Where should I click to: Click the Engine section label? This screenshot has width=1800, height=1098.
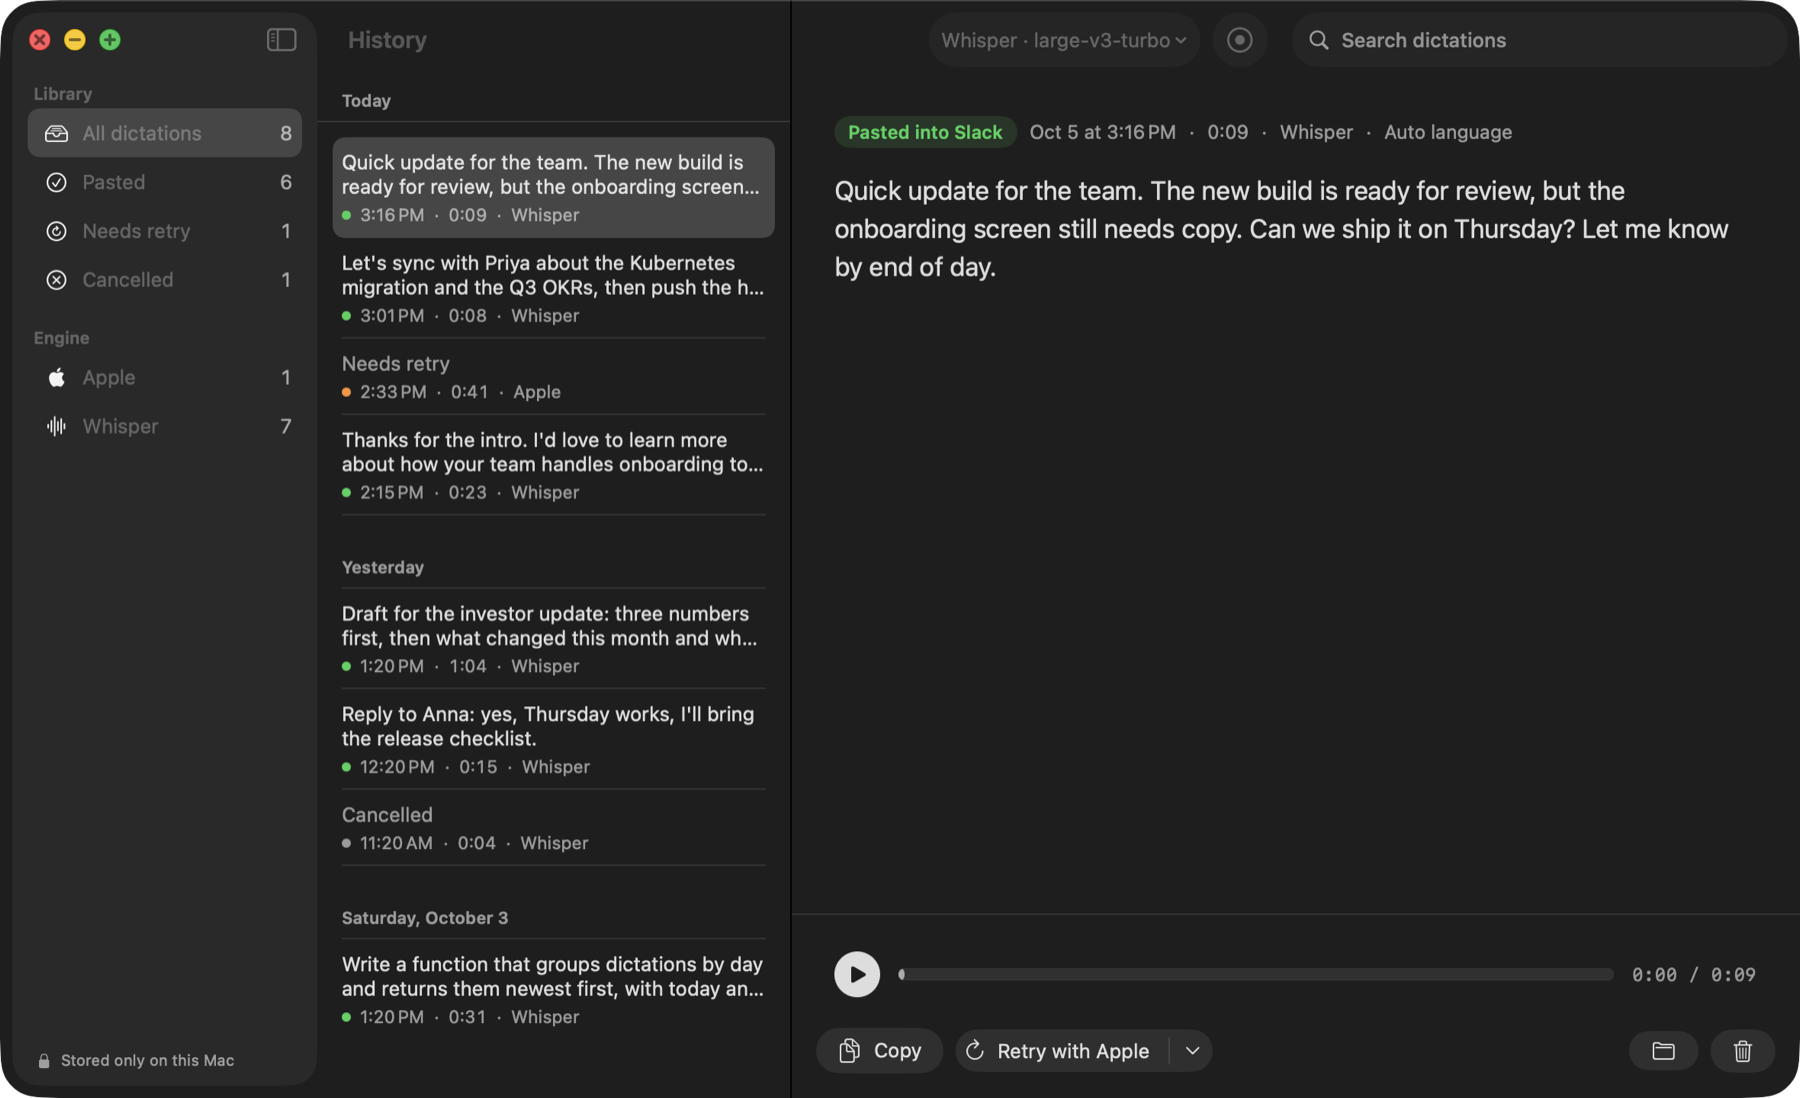tap(62, 338)
